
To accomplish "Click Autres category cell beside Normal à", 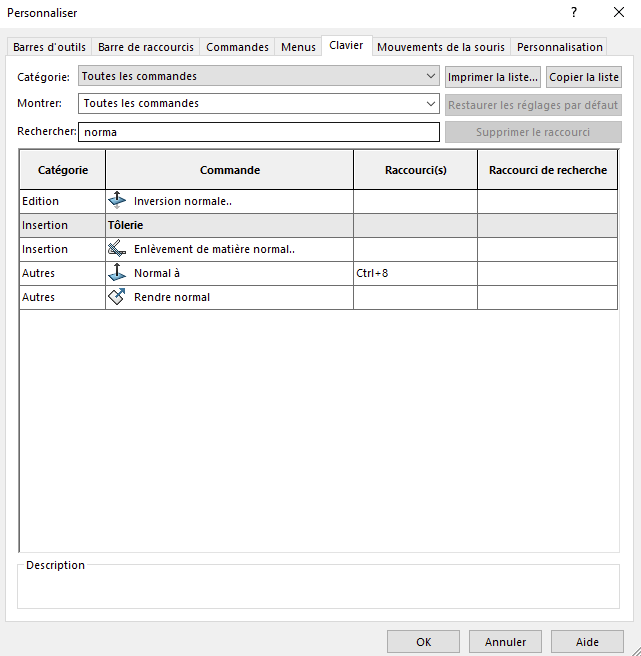I will (x=62, y=273).
